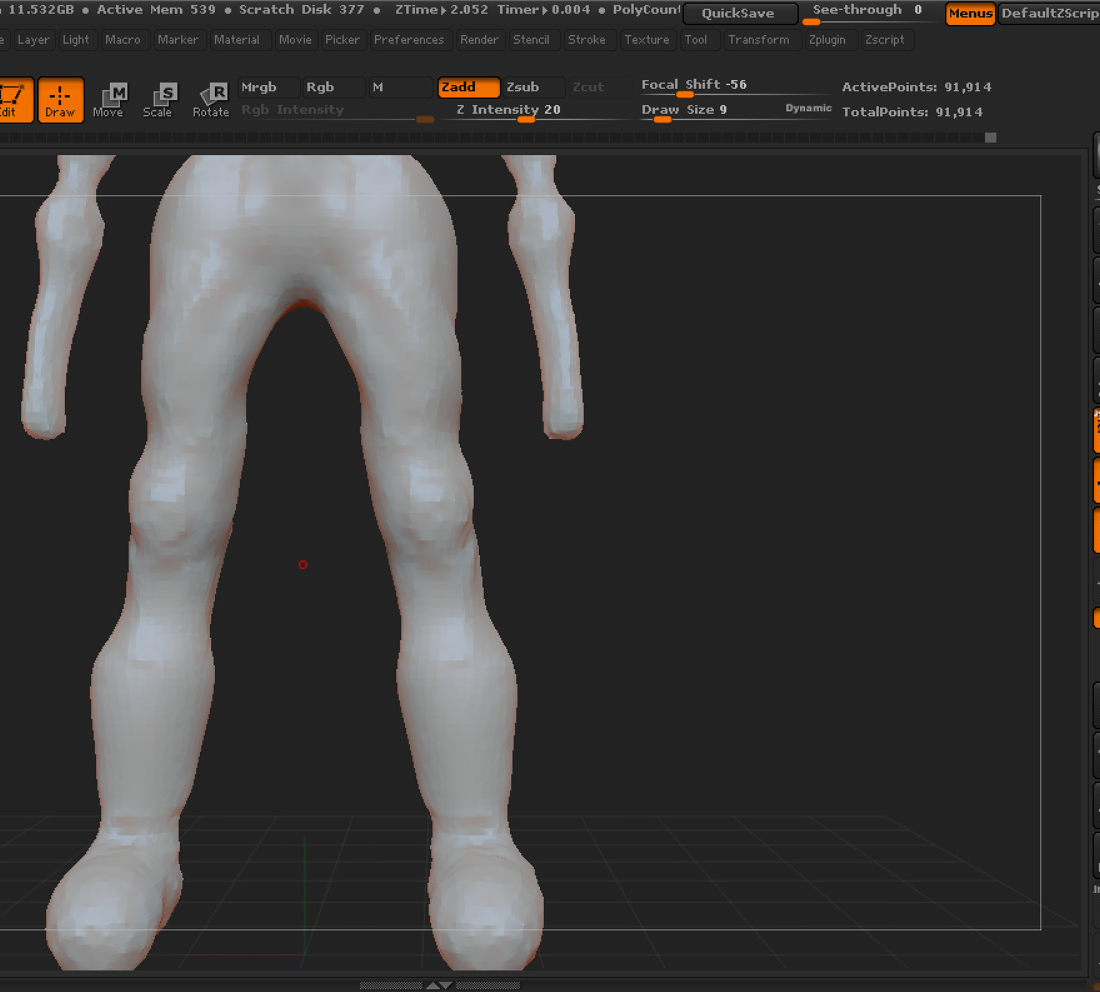Select the Rotate tool icon
This screenshot has height=992, width=1100.
pyautogui.click(x=210, y=100)
